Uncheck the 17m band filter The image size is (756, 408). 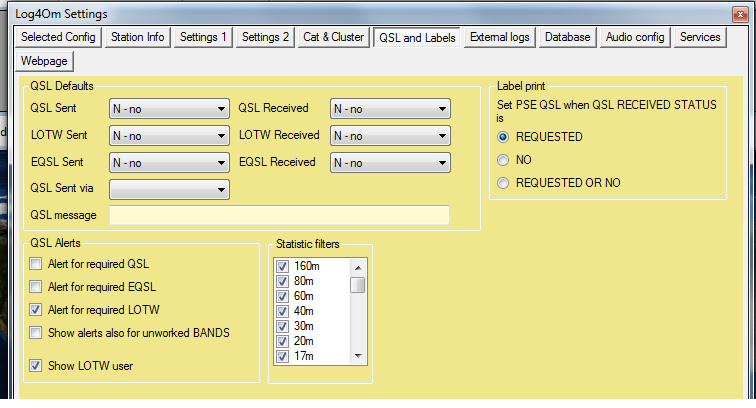pos(283,356)
